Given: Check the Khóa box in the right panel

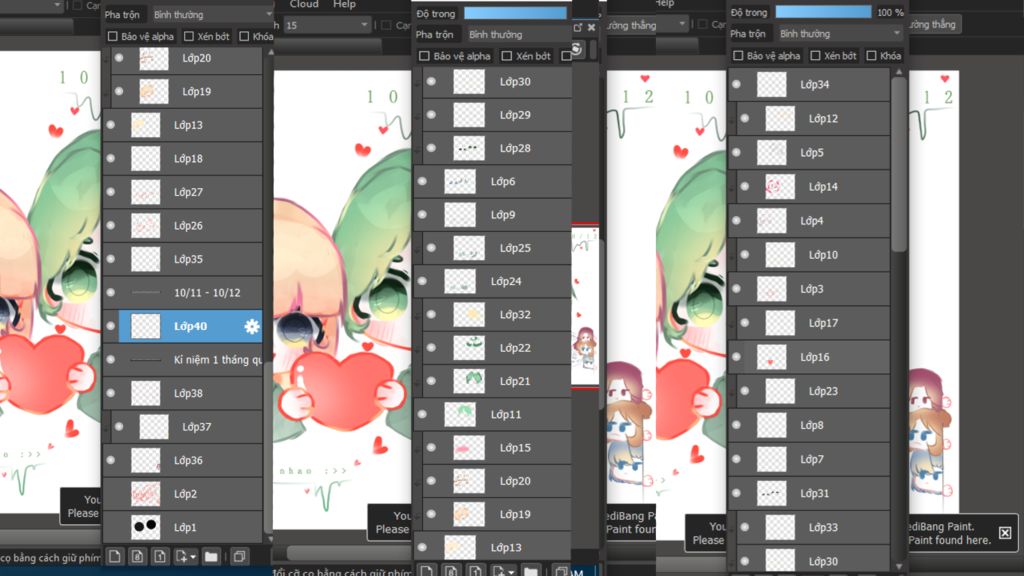Looking at the screenshot, I should tap(871, 56).
